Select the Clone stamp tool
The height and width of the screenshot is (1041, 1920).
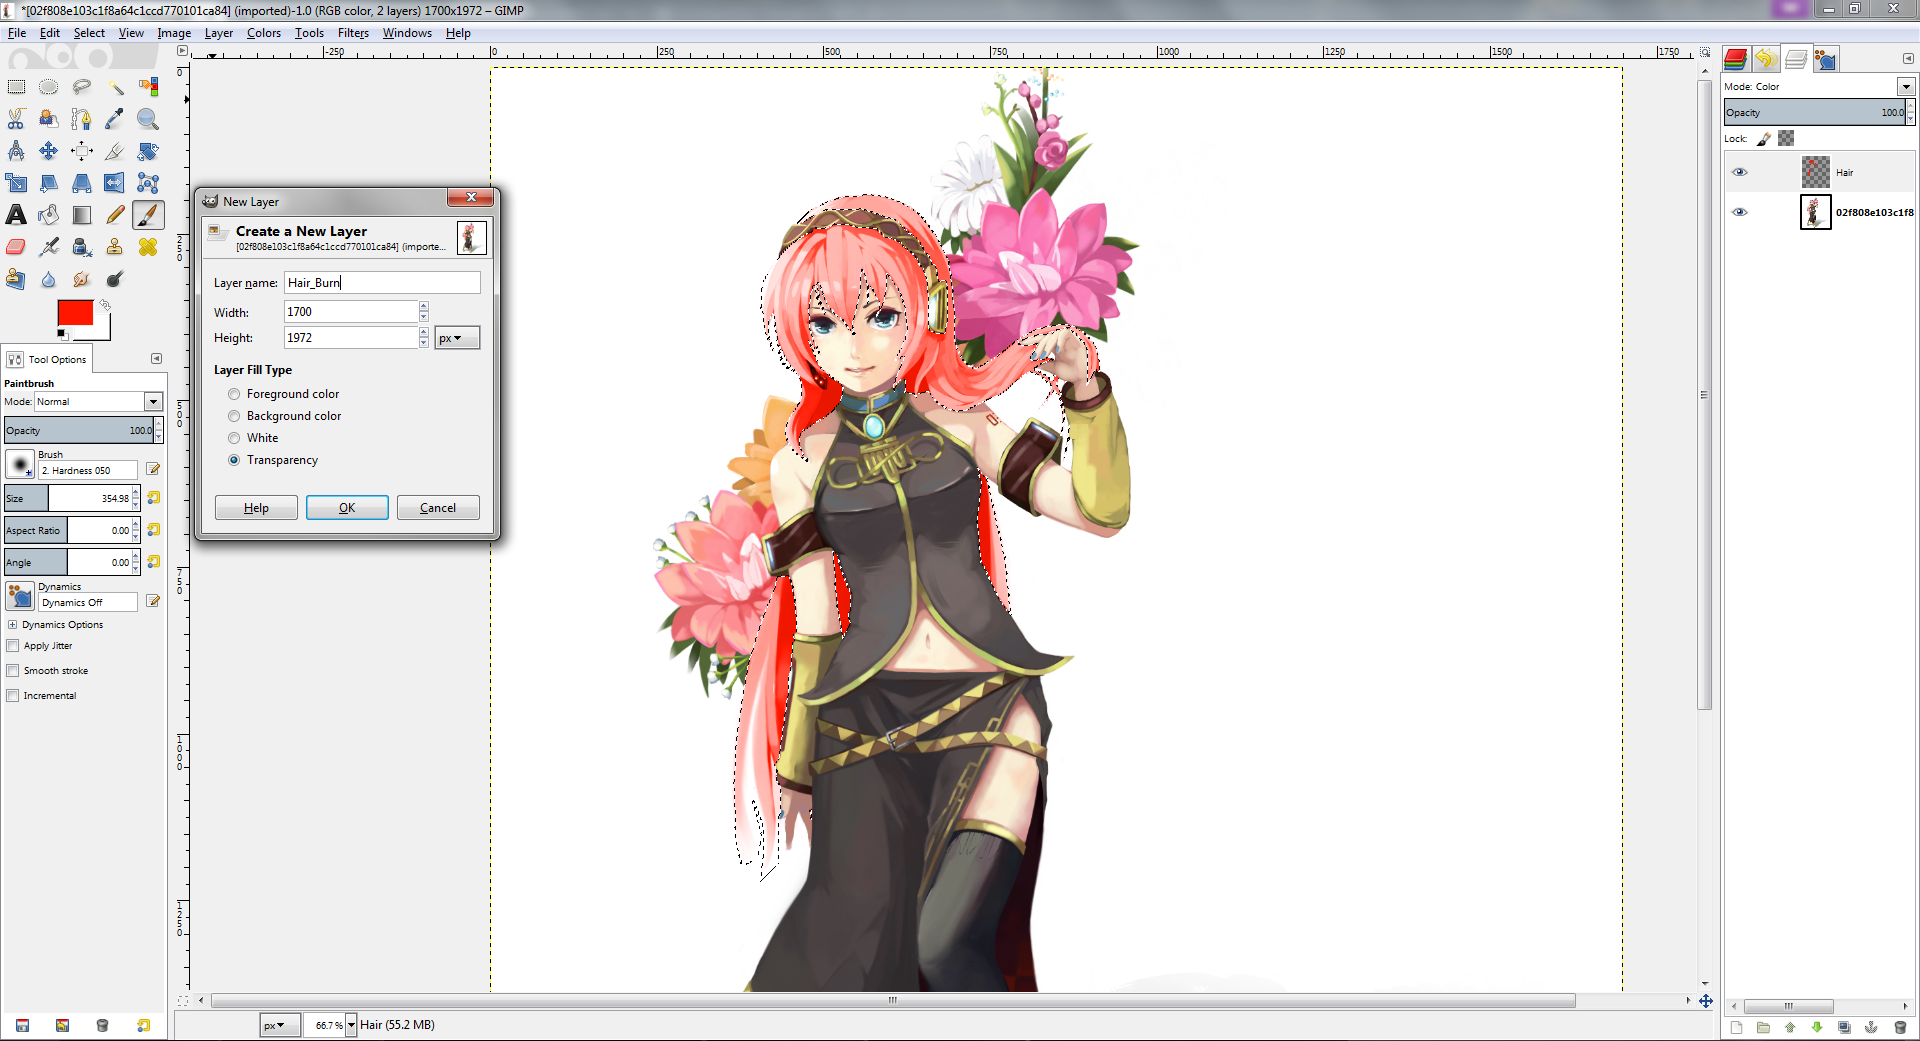[115, 247]
